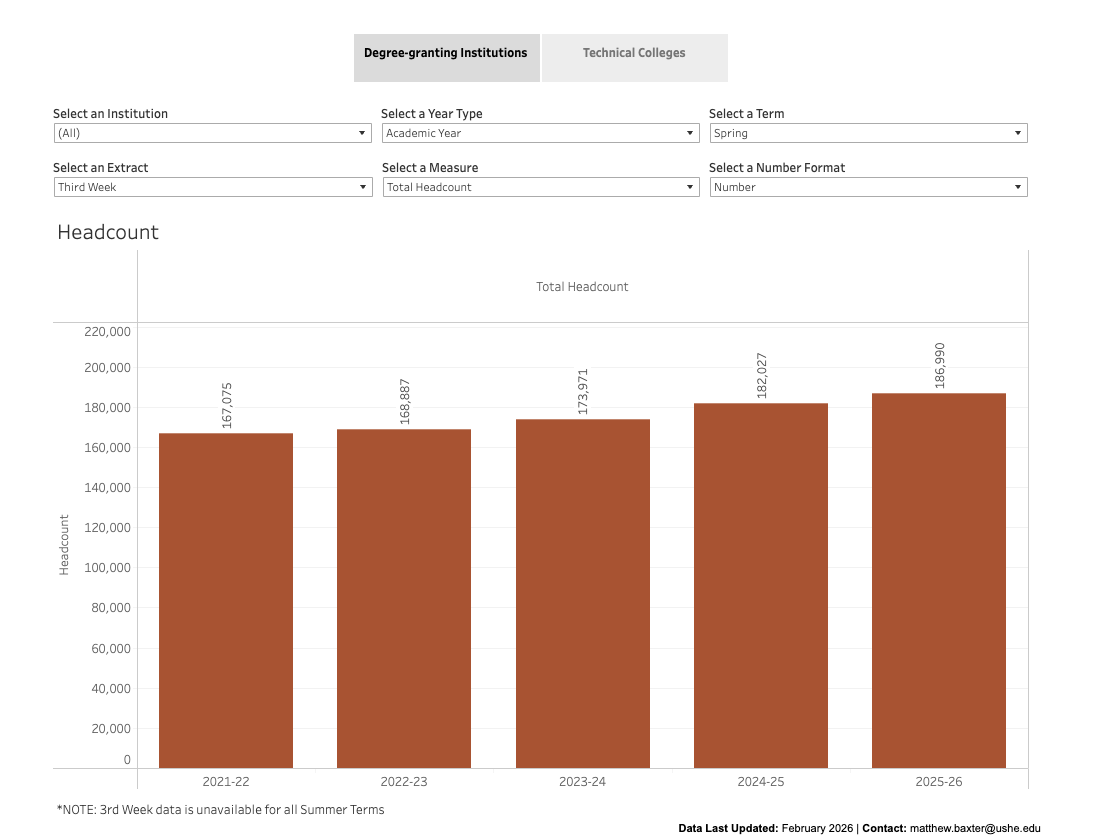This screenshot has height=840, width=1103.
Task: Click the 186,990 bar value label
Action: tap(939, 366)
